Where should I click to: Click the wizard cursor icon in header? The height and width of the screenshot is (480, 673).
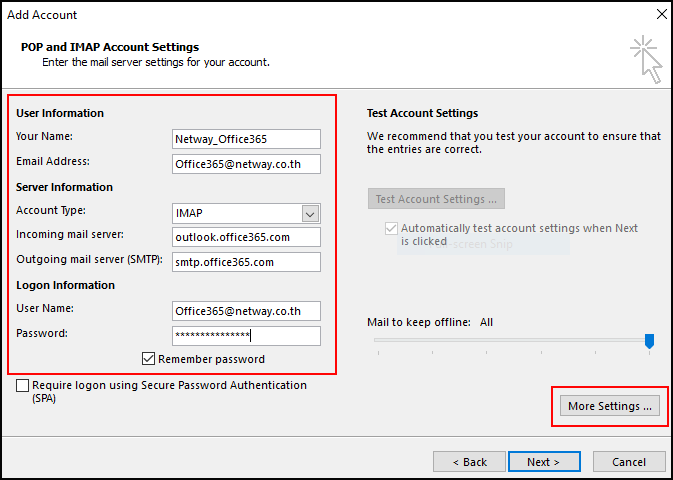646,60
